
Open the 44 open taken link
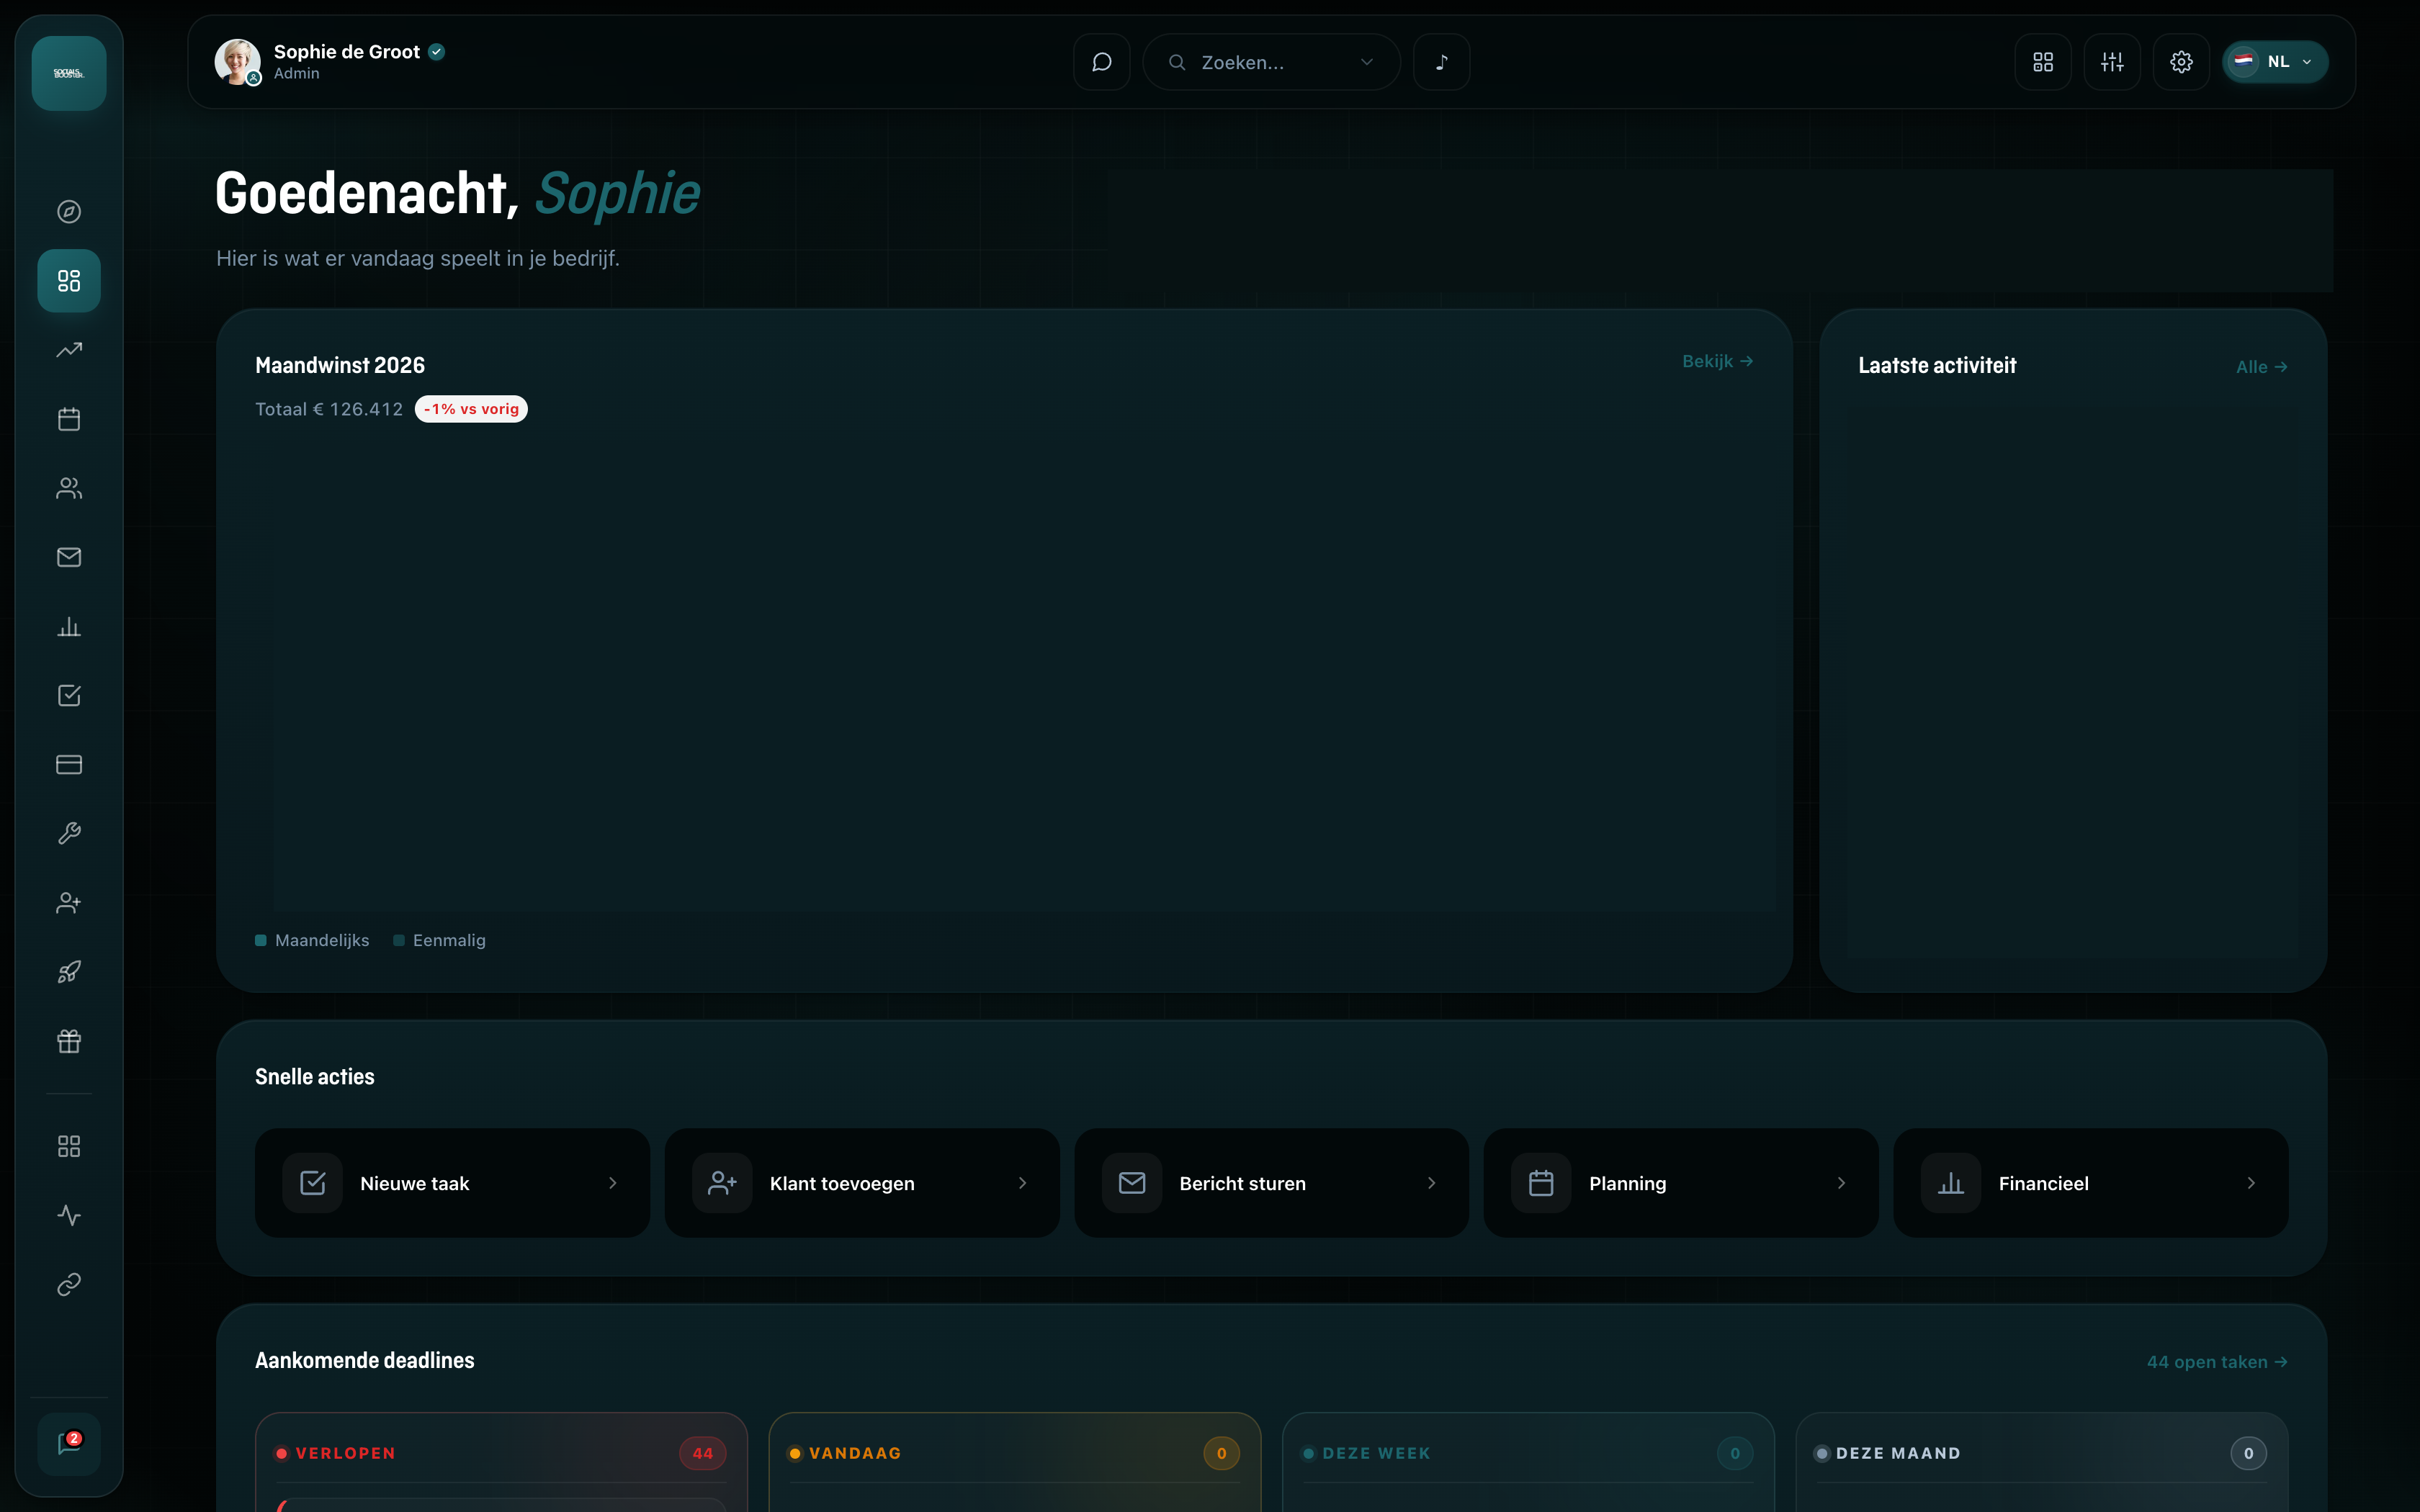[2217, 1362]
